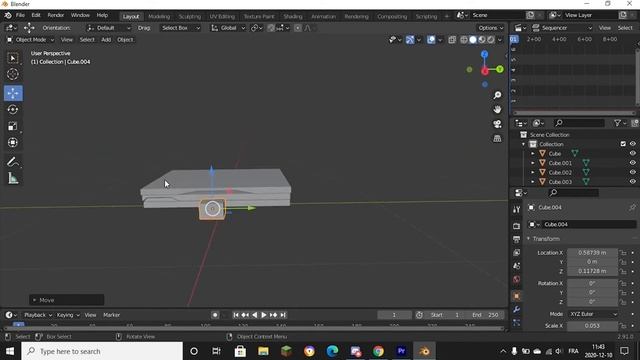The height and width of the screenshot is (360, 640).
Task: Hide Cube.001 in outliner
Action: click(633, 163)
